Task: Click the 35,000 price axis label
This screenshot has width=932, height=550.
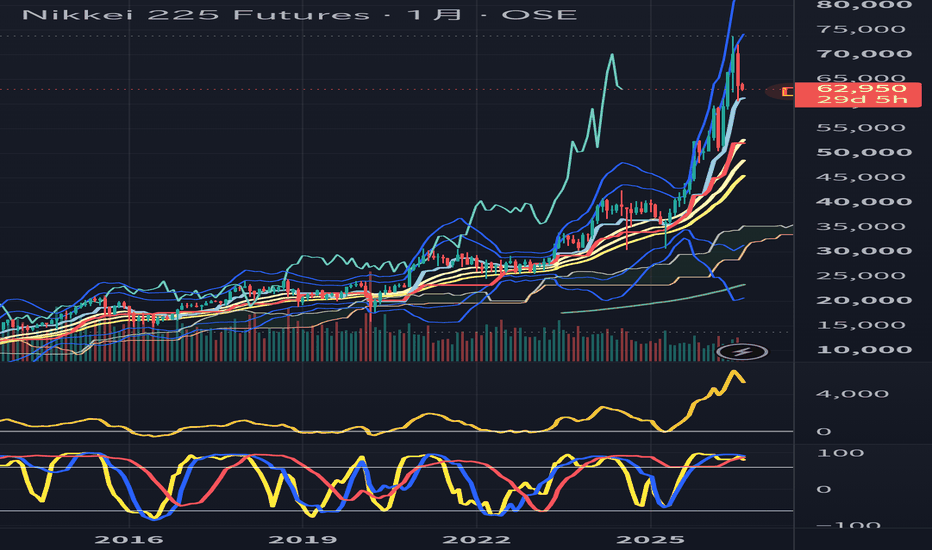Action: pos(861,226)
